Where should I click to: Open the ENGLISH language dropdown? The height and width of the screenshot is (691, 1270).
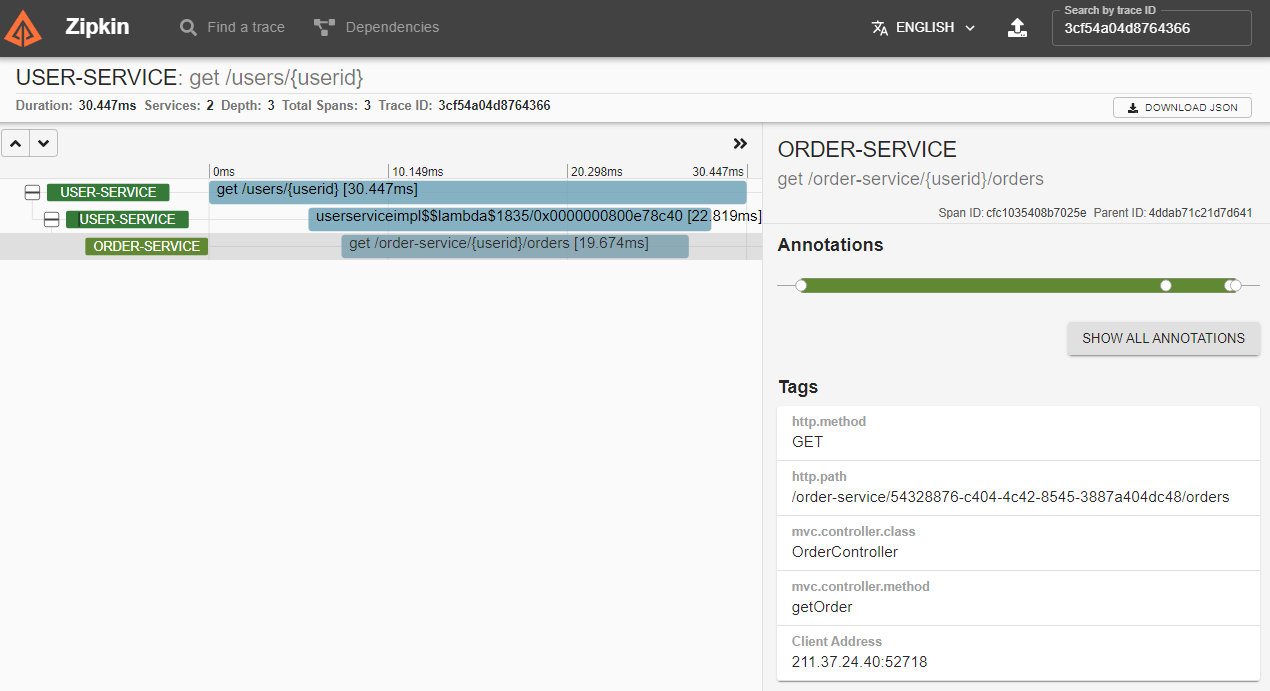[x=923, y=28]
